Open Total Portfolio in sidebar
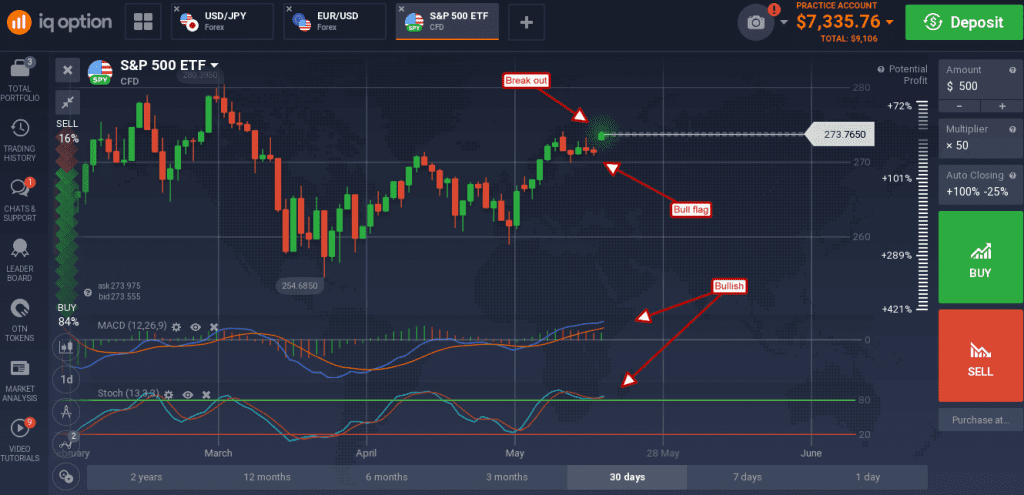 20,80
